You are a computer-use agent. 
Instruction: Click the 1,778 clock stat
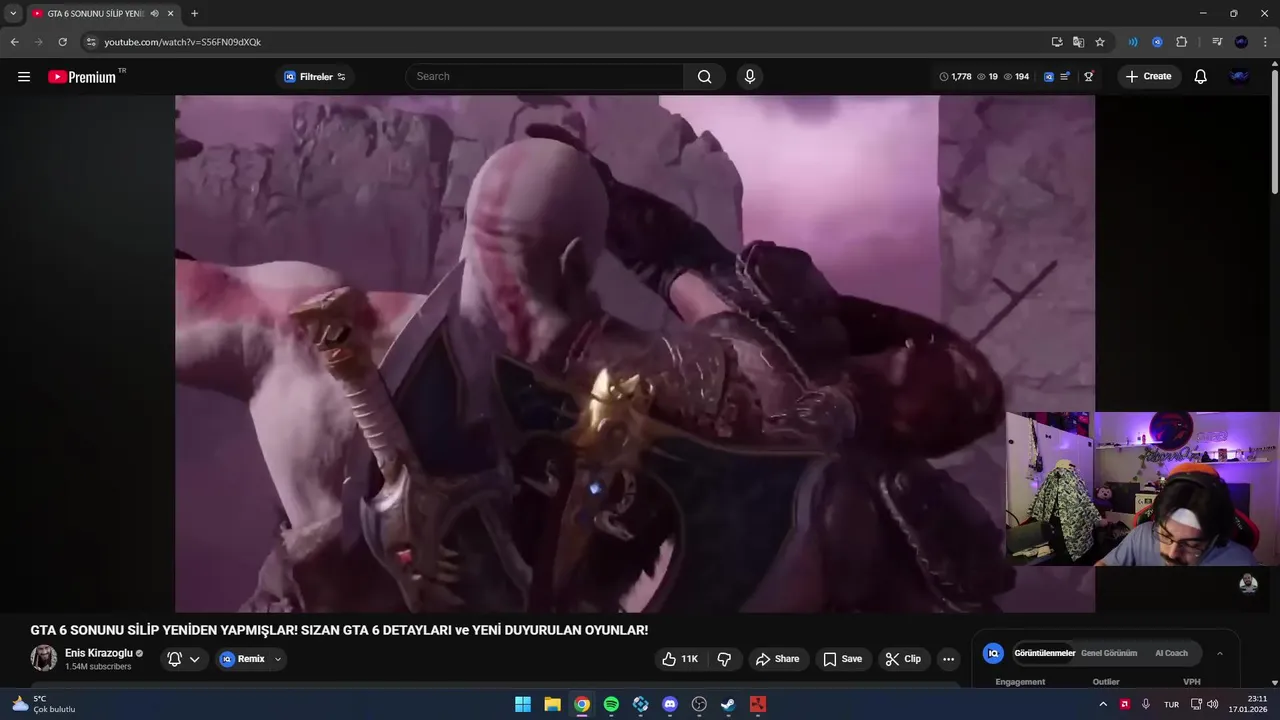(956, 77)
